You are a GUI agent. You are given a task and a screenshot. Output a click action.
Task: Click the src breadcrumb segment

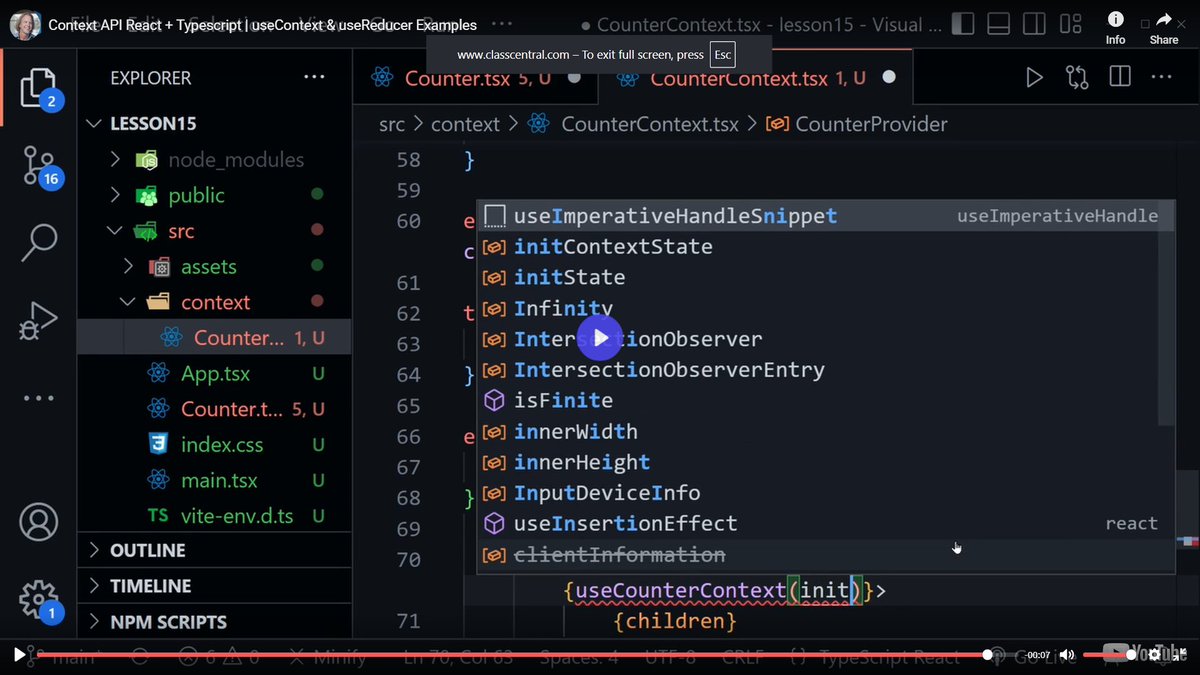click(392, 124)
